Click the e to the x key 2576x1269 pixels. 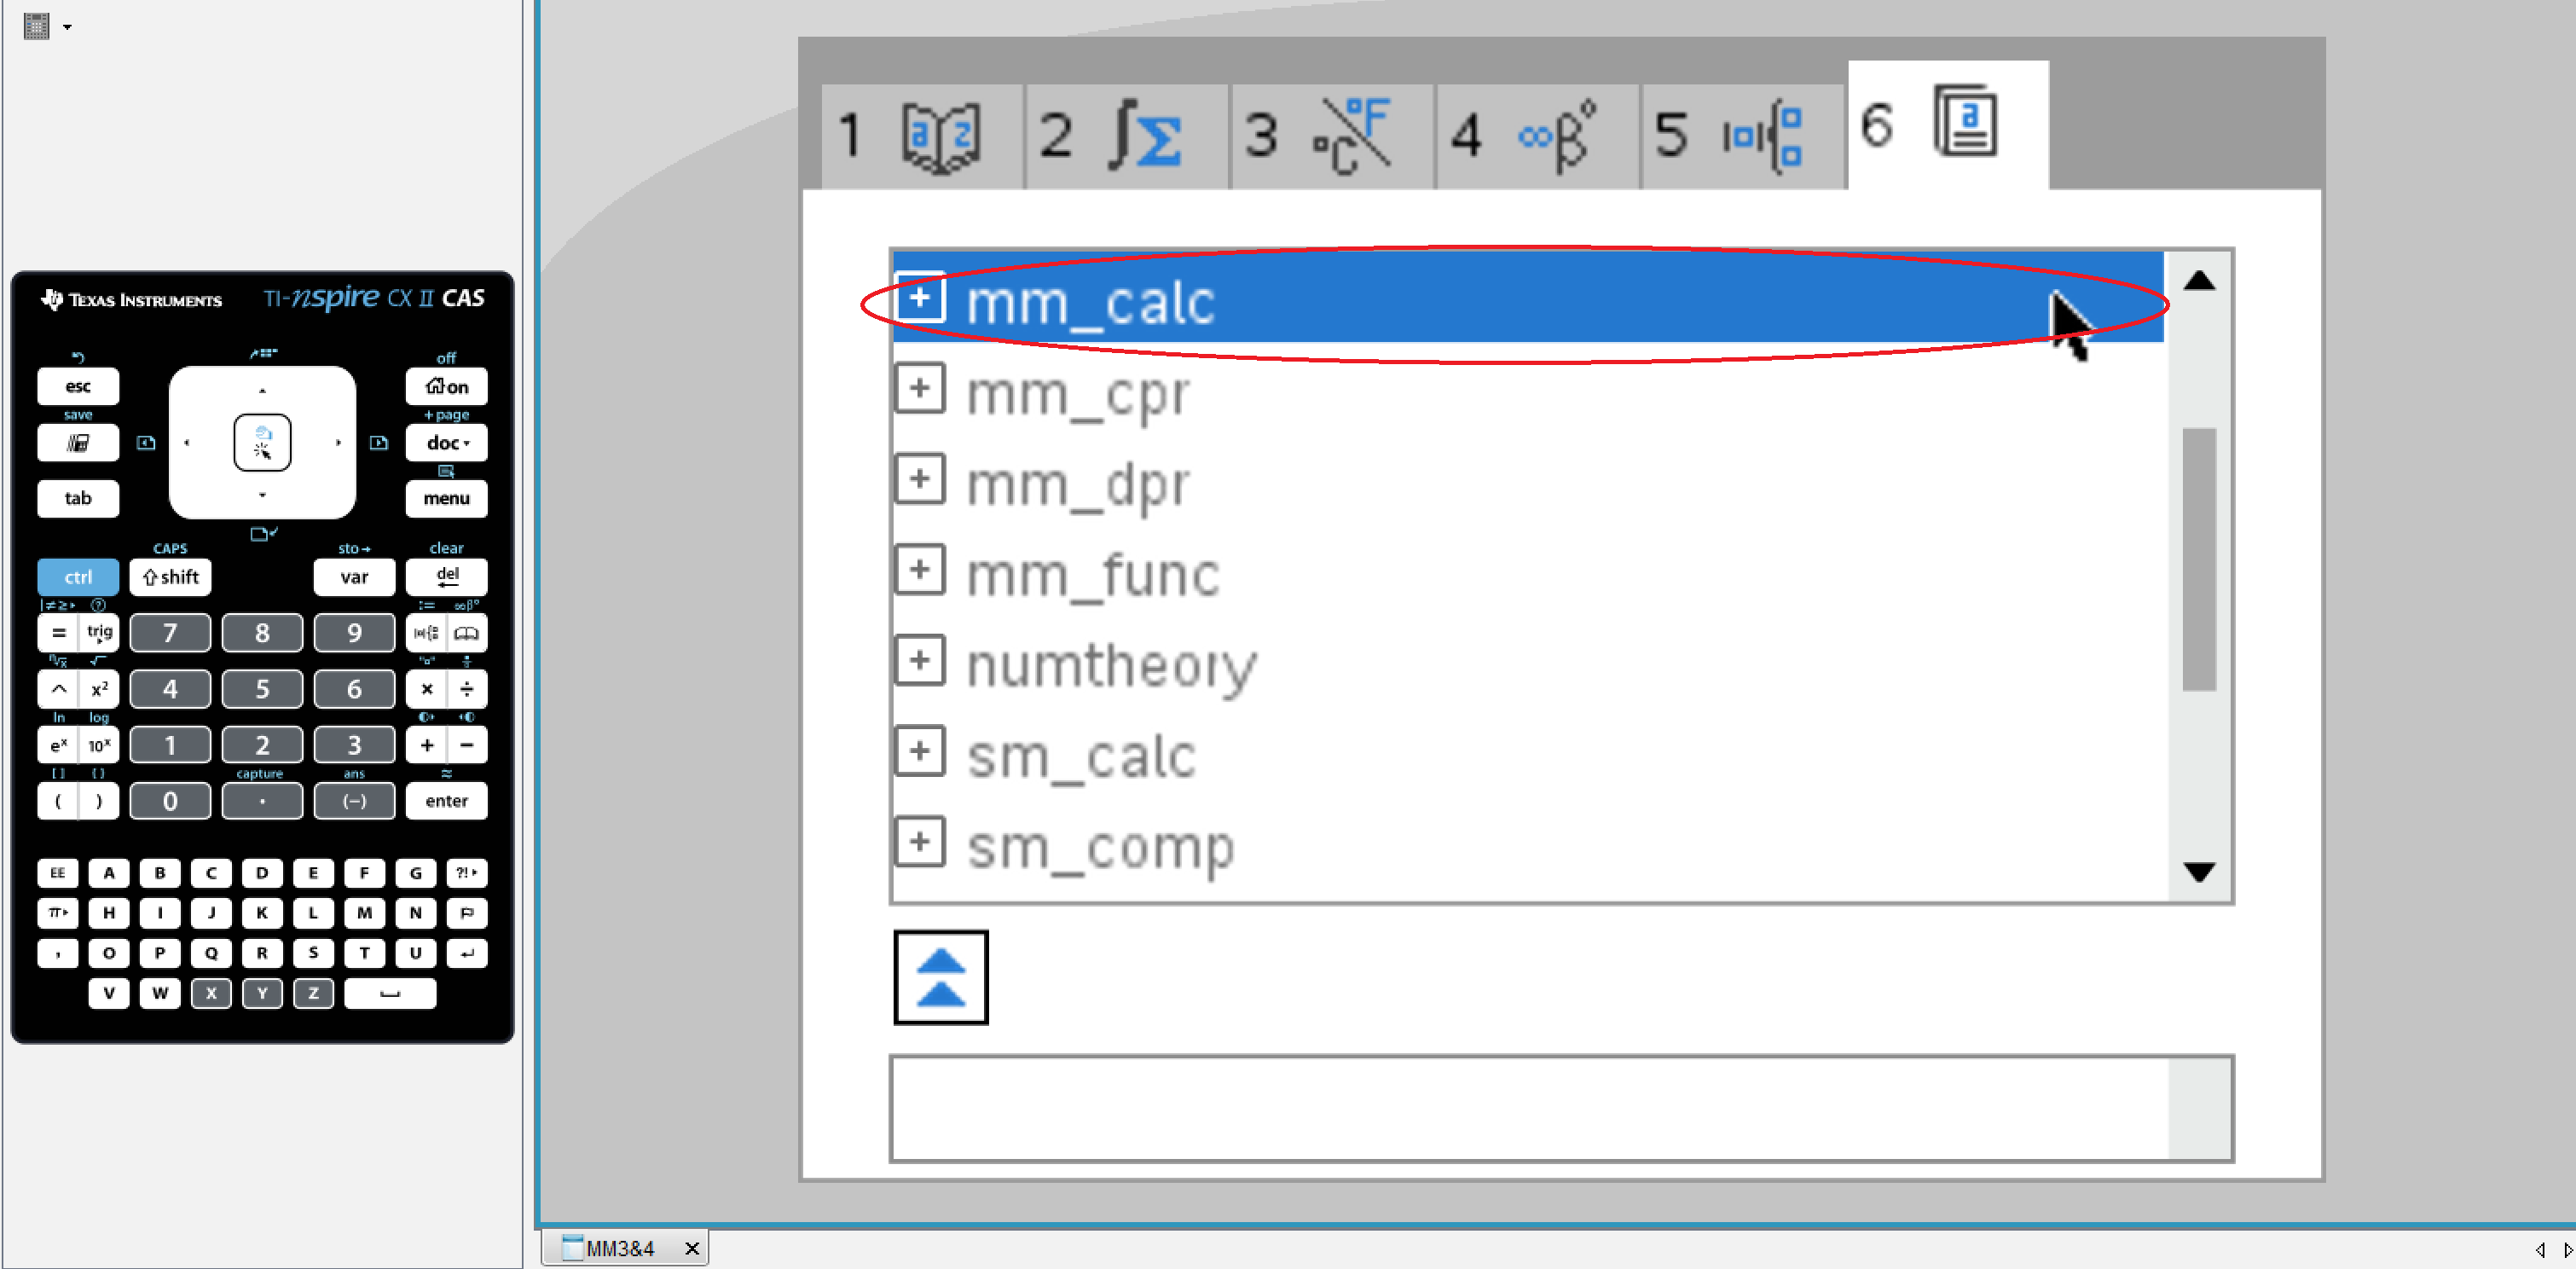(58, 745)
